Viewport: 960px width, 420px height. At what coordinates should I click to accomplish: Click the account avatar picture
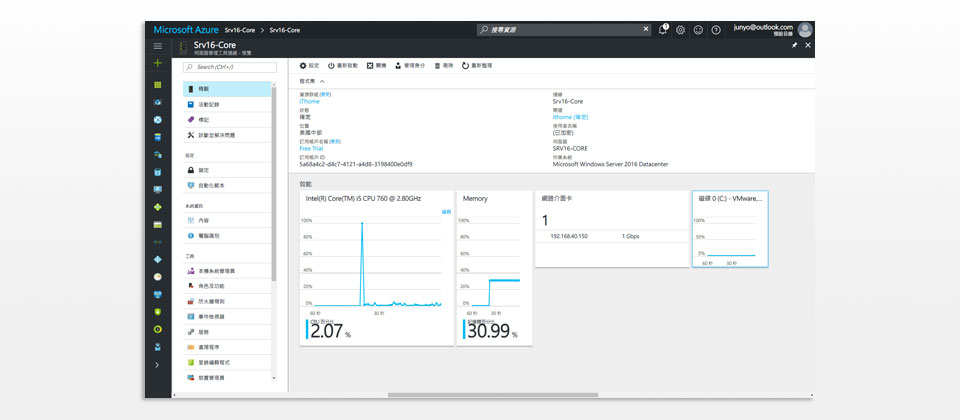[x=805, y=30]
